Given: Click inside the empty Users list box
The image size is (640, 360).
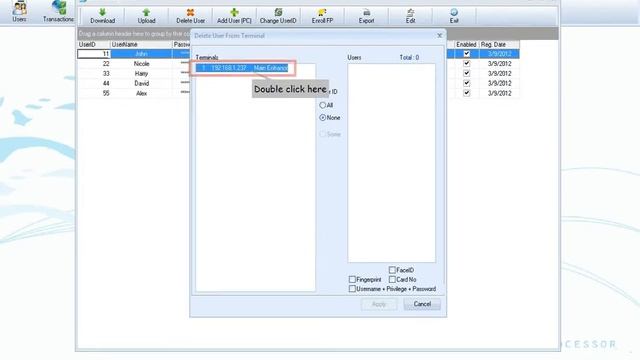Looking at the screenshot, I should [x=391, y=163].
